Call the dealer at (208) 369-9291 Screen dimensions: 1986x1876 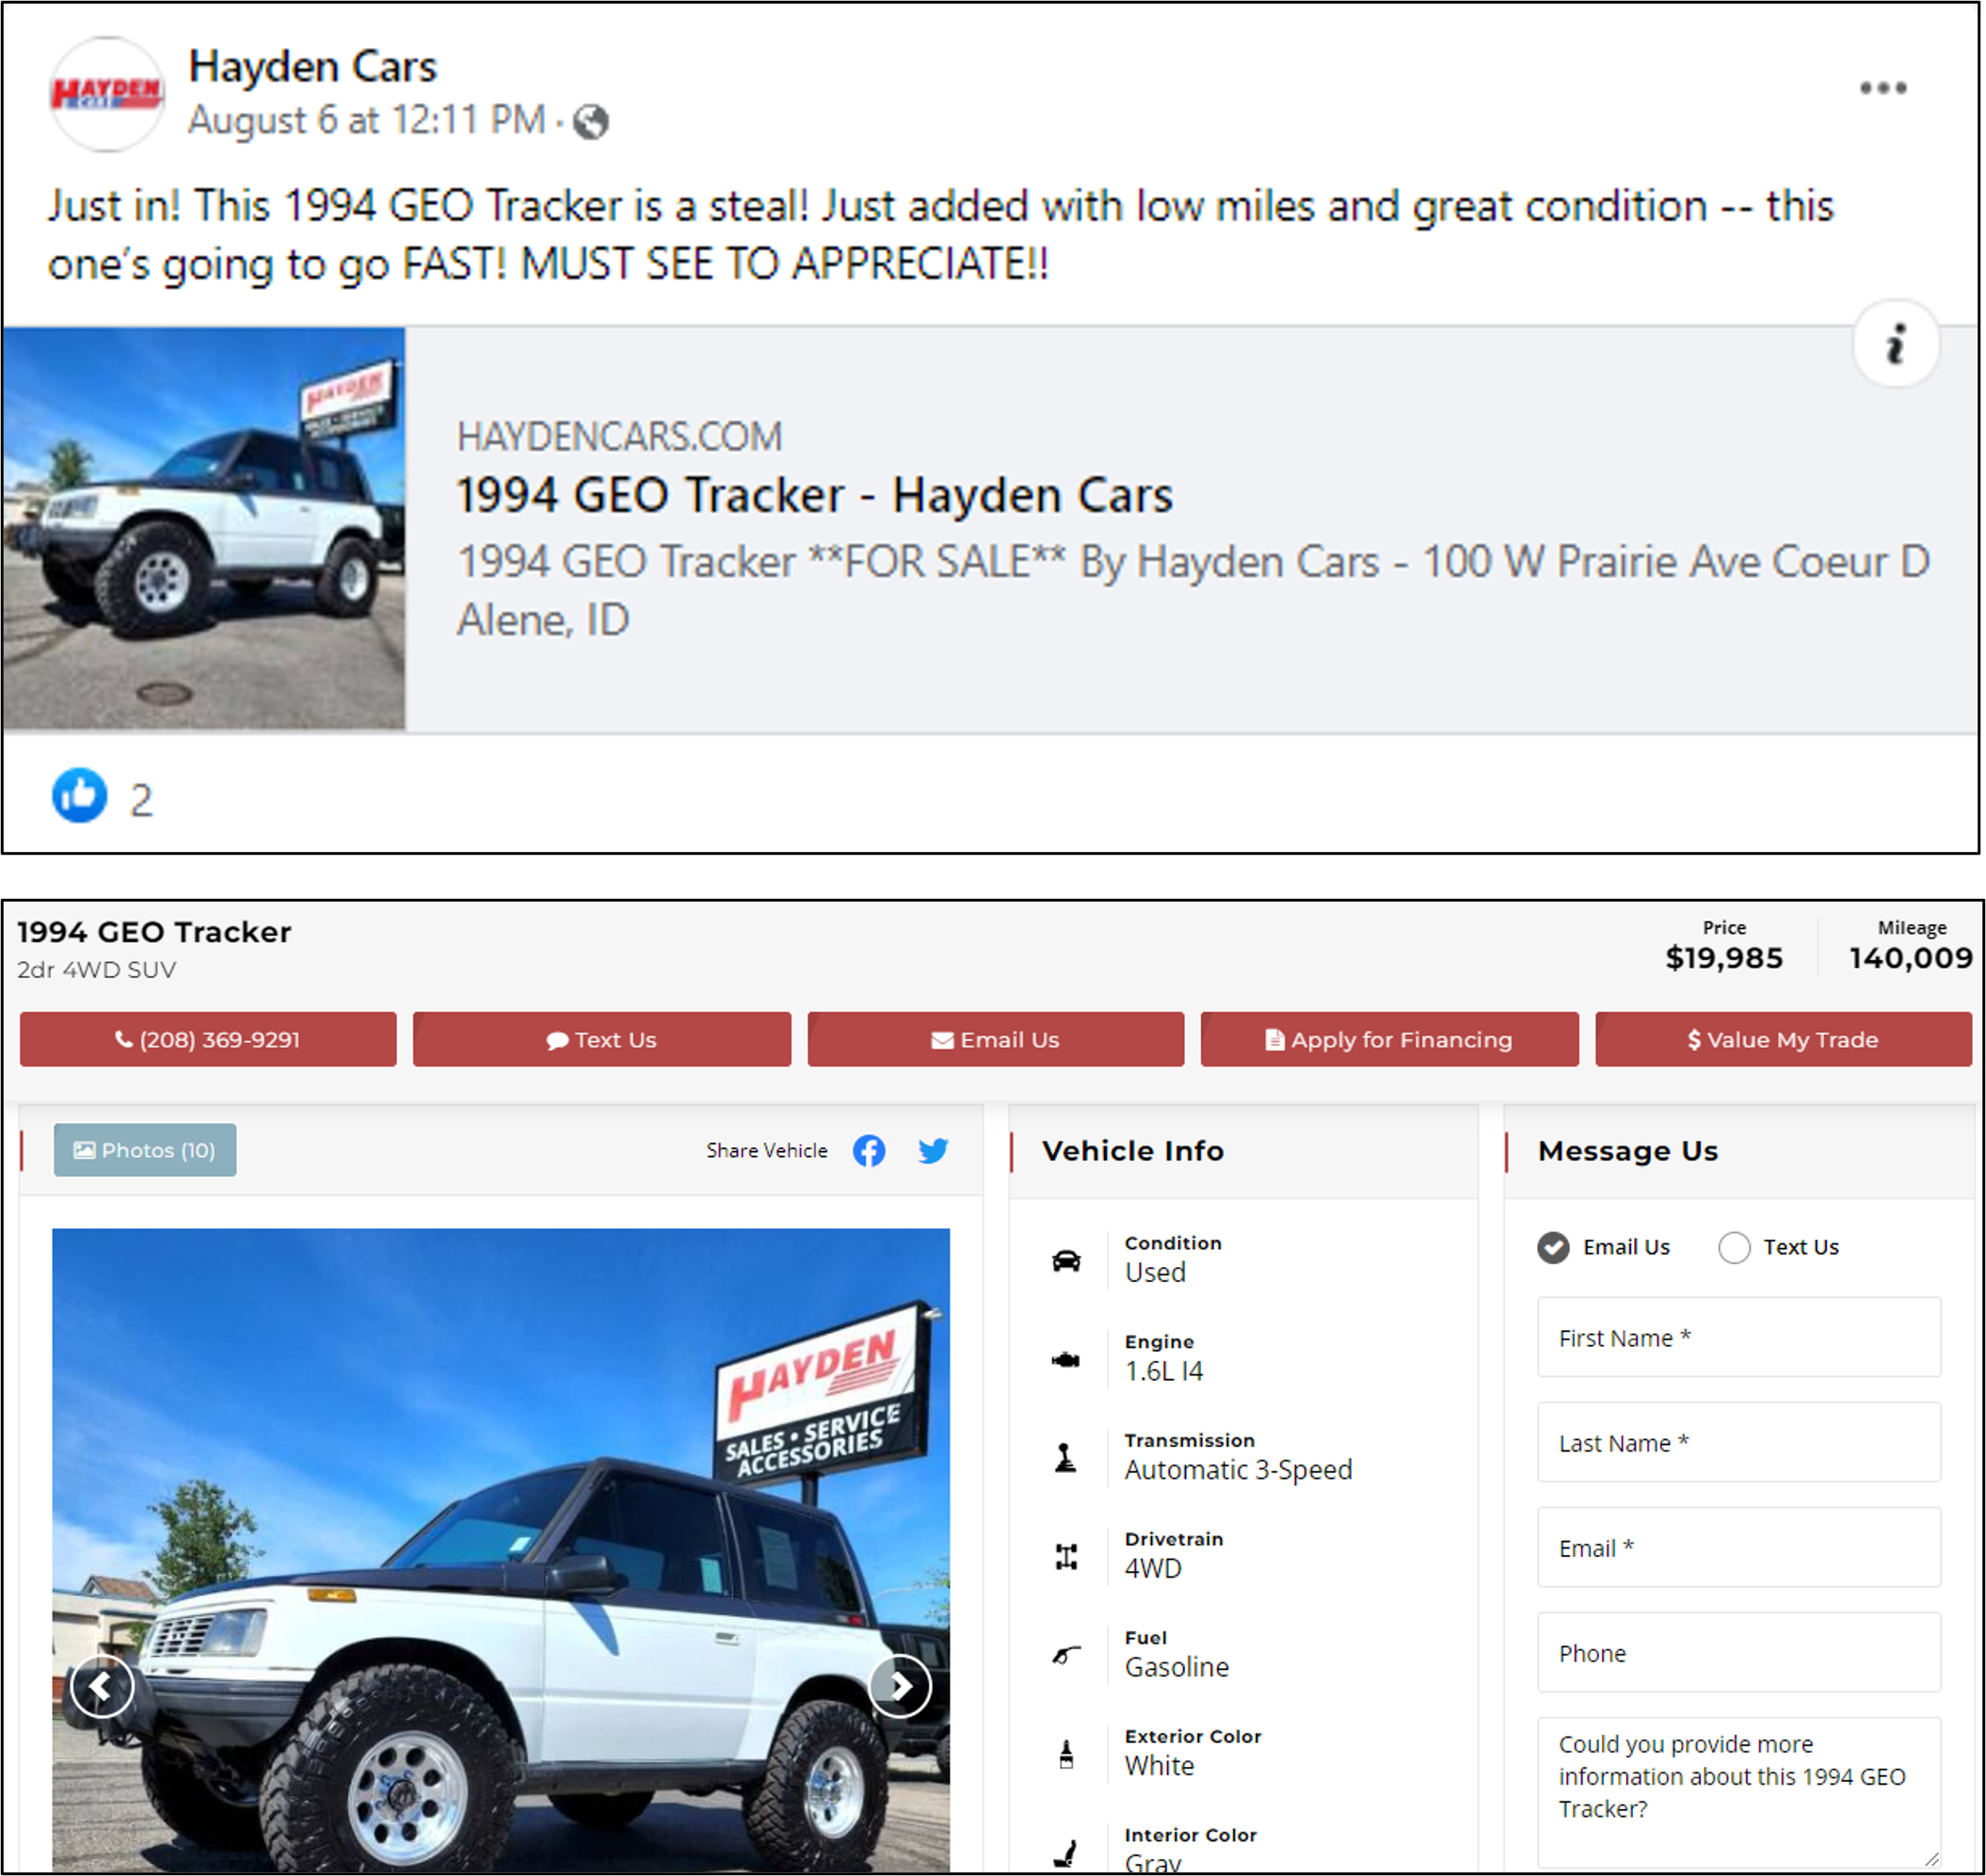point(208,1039)
